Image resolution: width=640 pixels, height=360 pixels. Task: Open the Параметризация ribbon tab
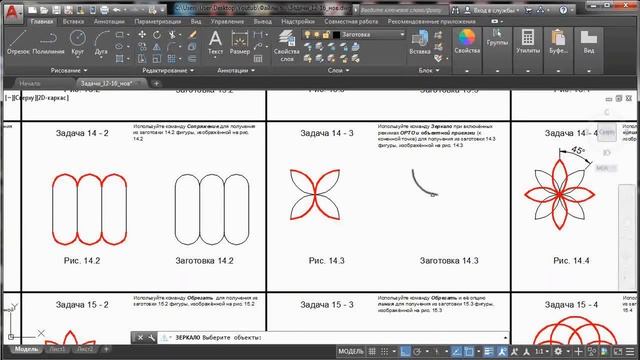pos(158,21)
